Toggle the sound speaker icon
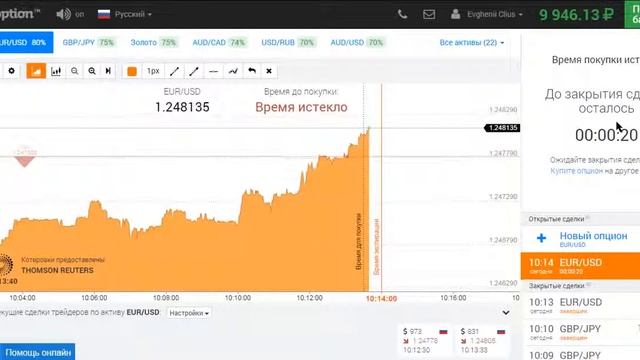This screenshot has height=360, width=640. (63, 14)
